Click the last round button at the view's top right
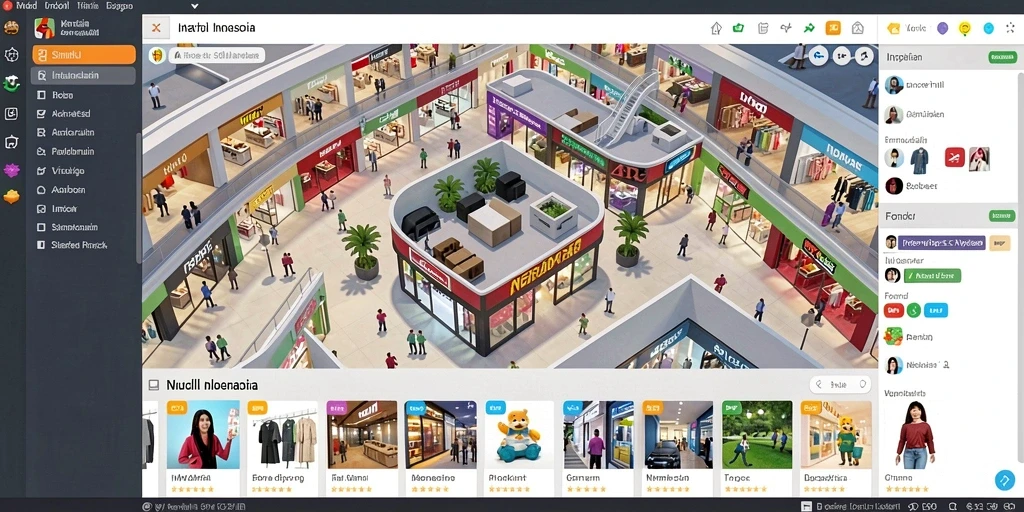The height and width of the screenshot is (512, 1024). pos(864,56)
